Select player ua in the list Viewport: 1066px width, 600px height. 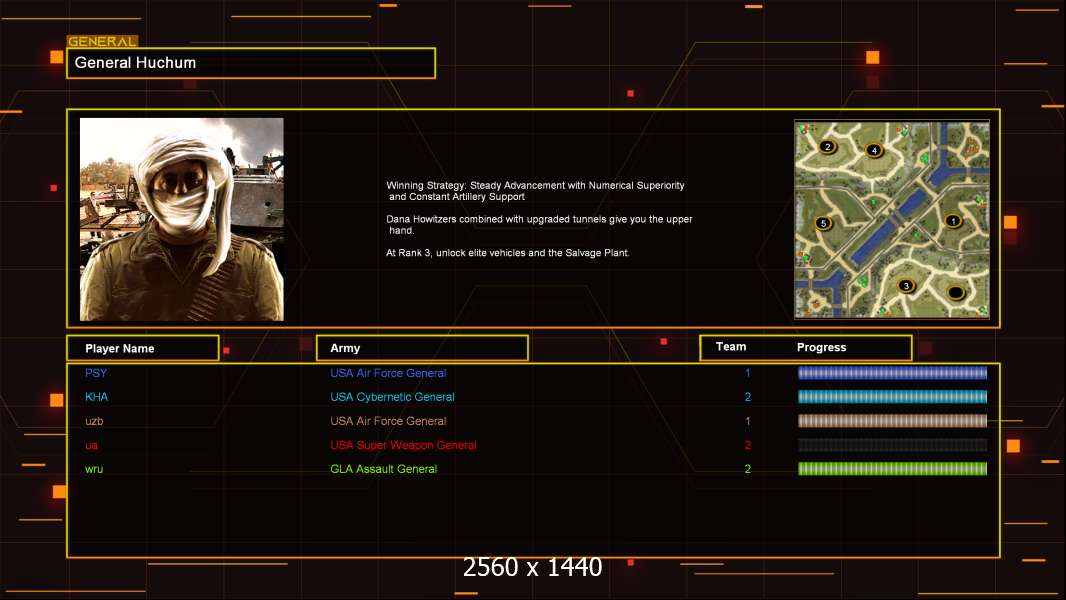91,445
